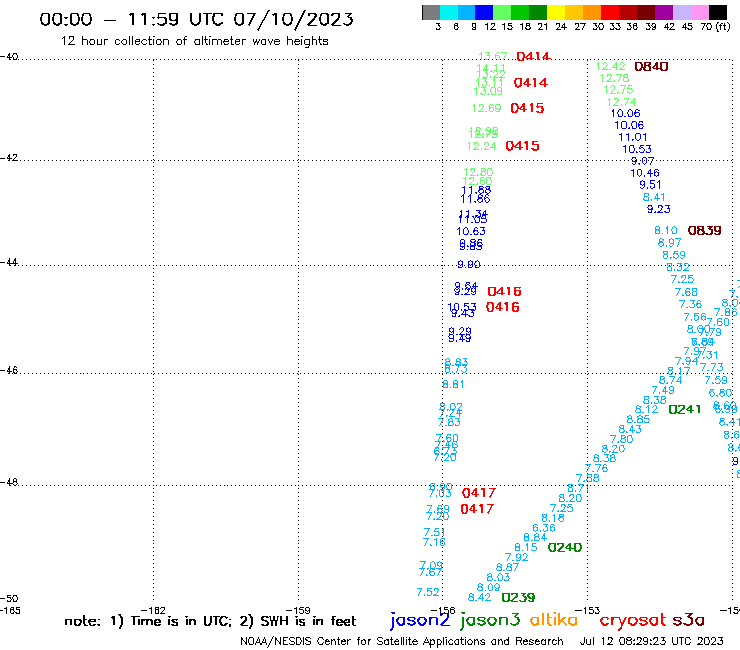Screen dimensions: 740x650
Task: Click the gray 3 ft legend swatch
Action: point(431,12)
